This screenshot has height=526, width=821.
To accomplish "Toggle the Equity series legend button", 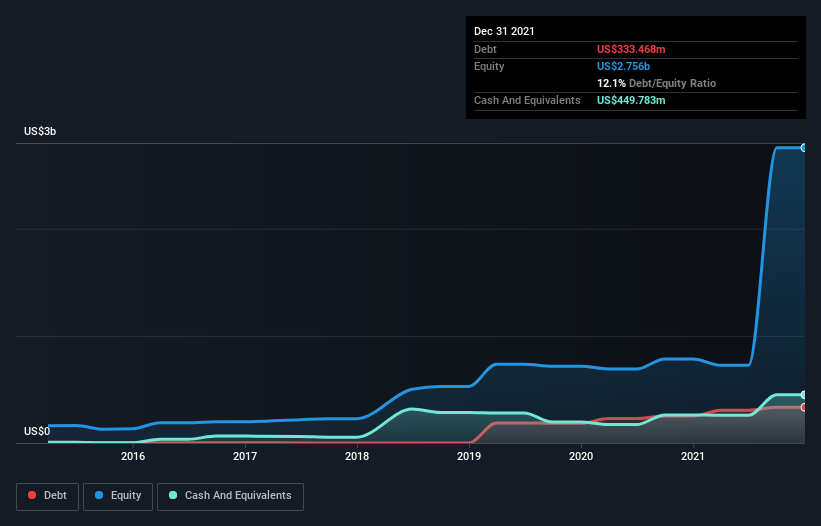I will click(118, 496).
